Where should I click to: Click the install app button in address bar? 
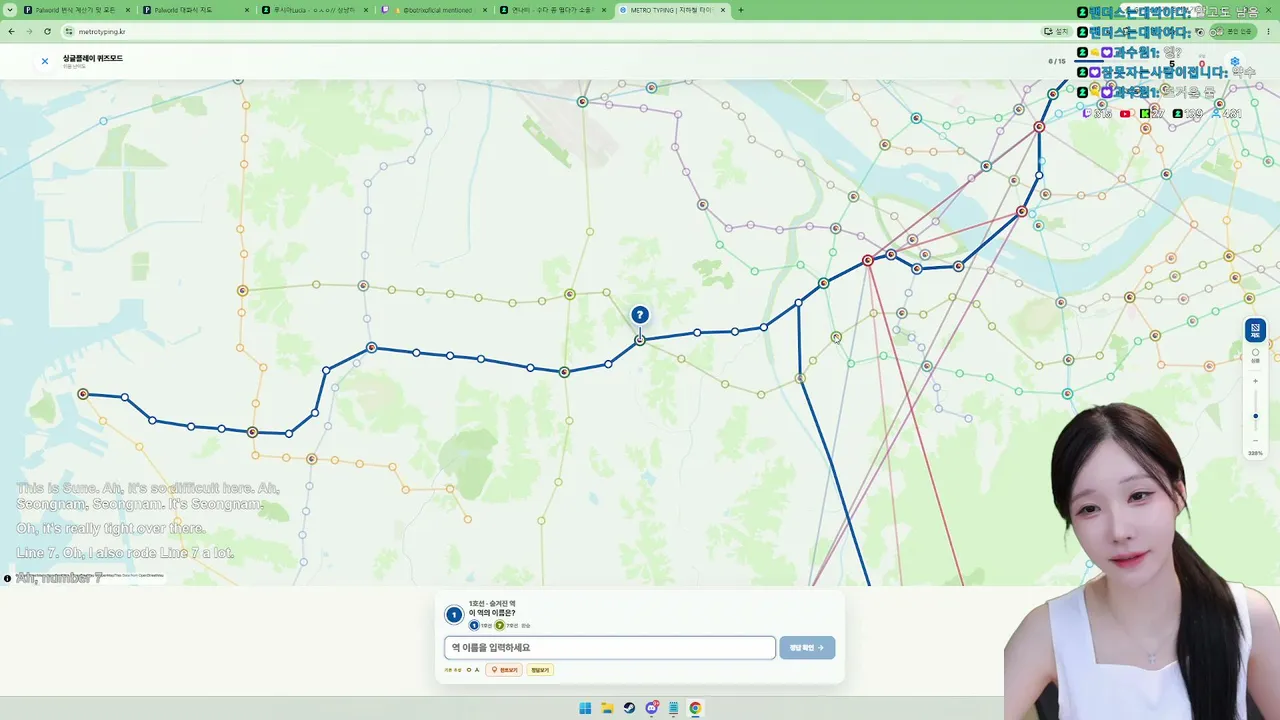click(1057, 31)
